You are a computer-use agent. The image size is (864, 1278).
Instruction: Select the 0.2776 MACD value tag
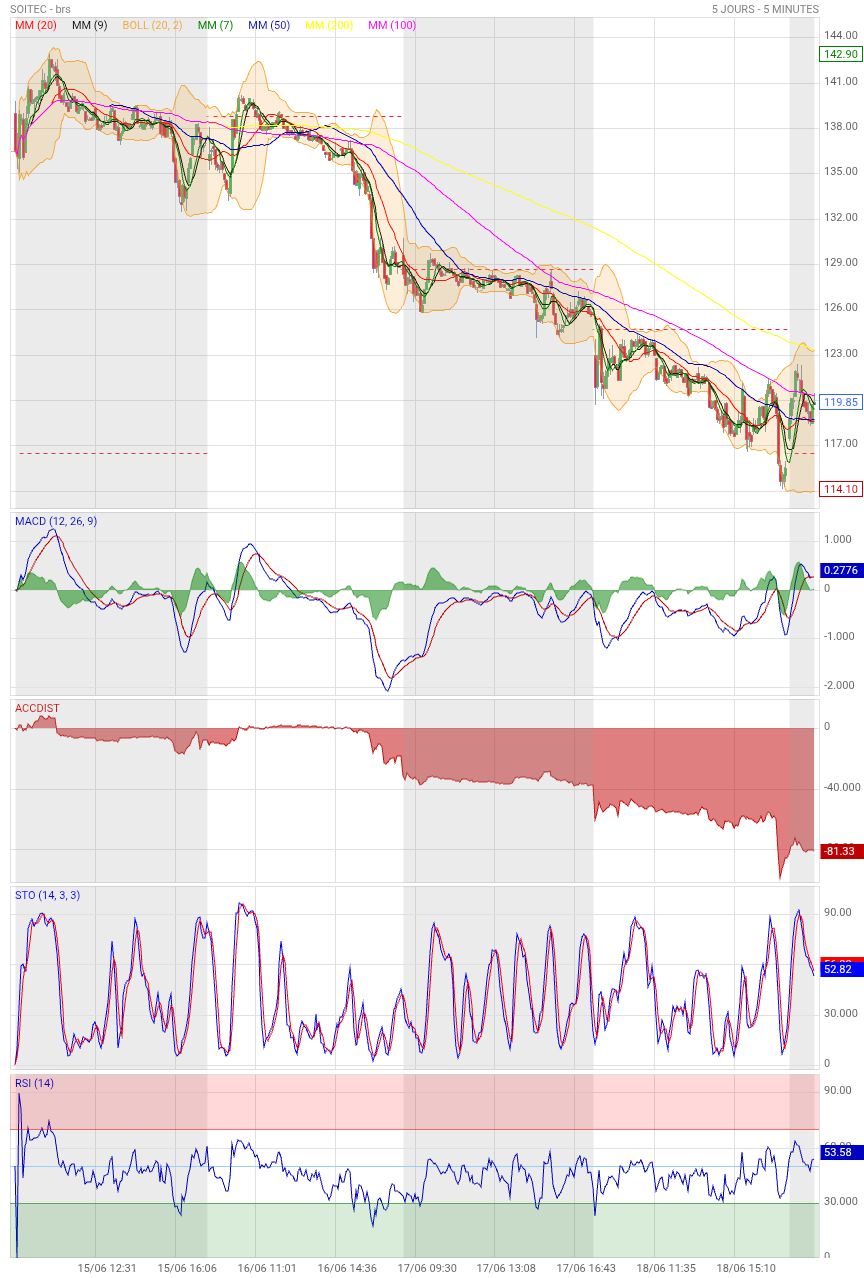[840, 570]
